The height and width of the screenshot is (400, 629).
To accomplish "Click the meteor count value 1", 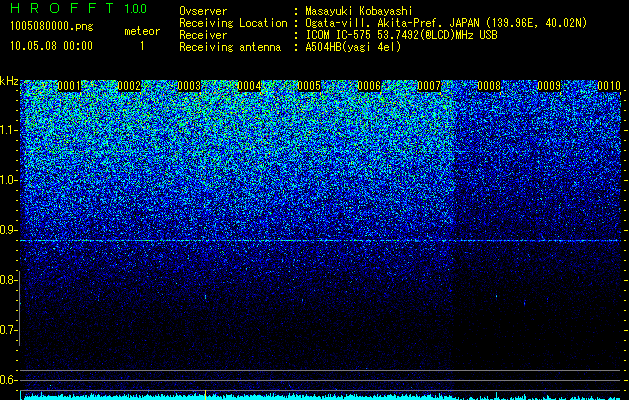I will [x=142, y=46].
